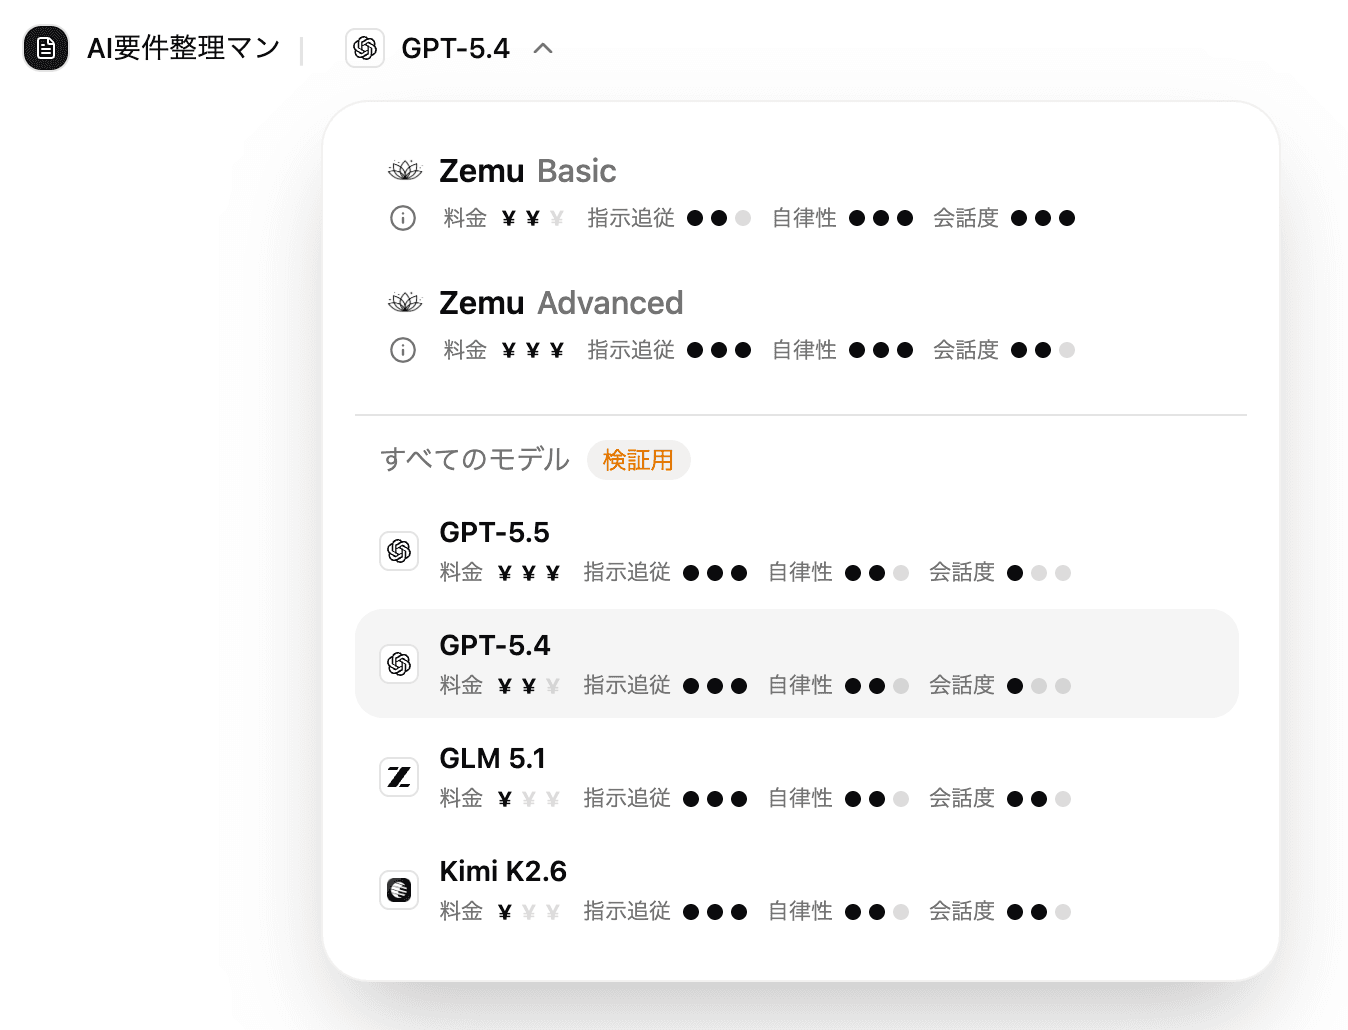Open the info icon under Zemu Basic

[x=403, y=218]
